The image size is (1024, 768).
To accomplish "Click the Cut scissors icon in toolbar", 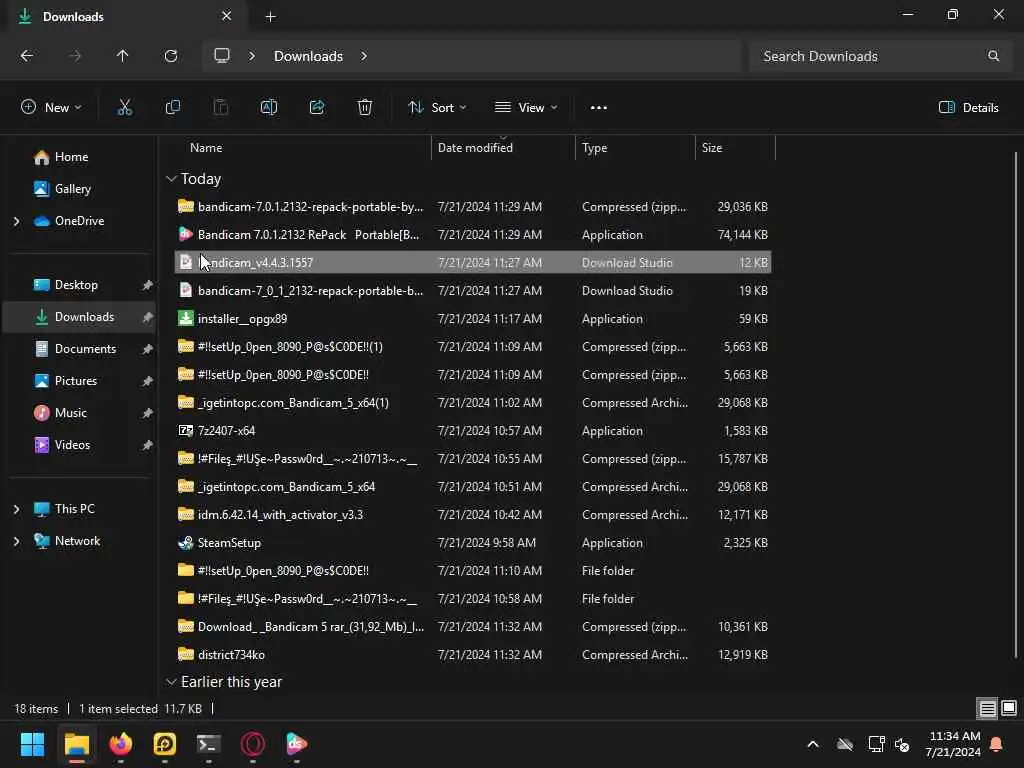I will pyautogui.click(x=124, y=108).
